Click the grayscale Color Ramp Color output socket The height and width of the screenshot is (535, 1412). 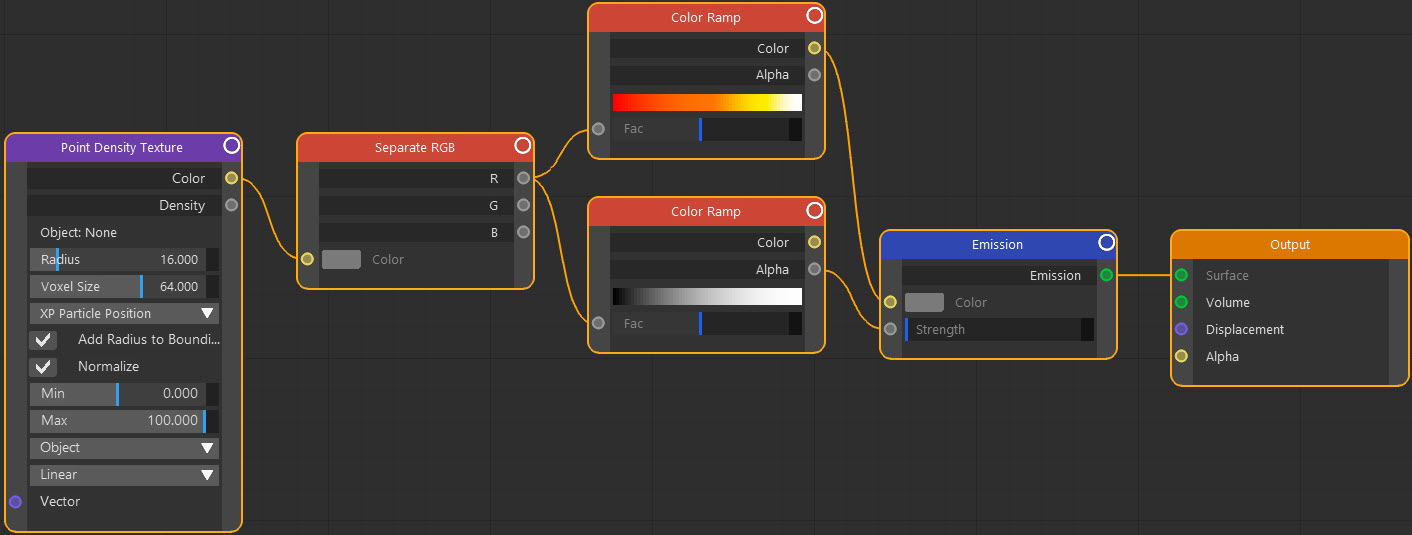[x=814, y=242]
